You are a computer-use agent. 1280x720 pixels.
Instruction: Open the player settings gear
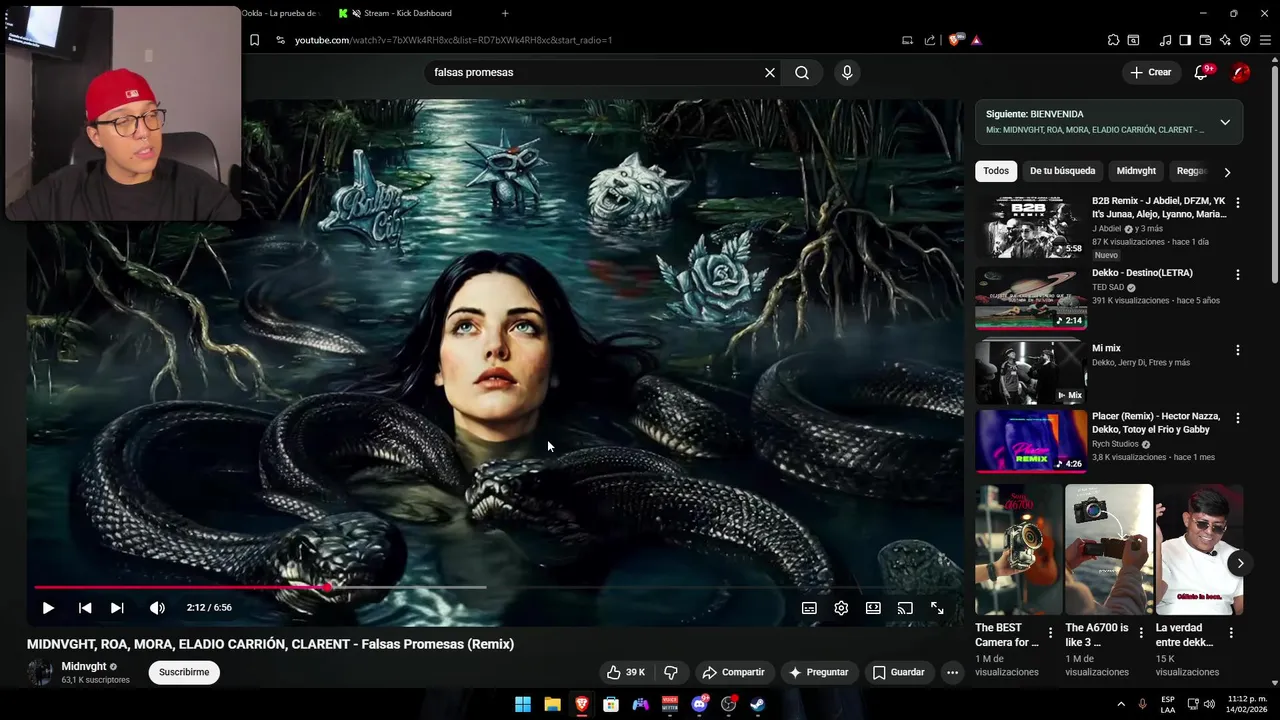841,608
